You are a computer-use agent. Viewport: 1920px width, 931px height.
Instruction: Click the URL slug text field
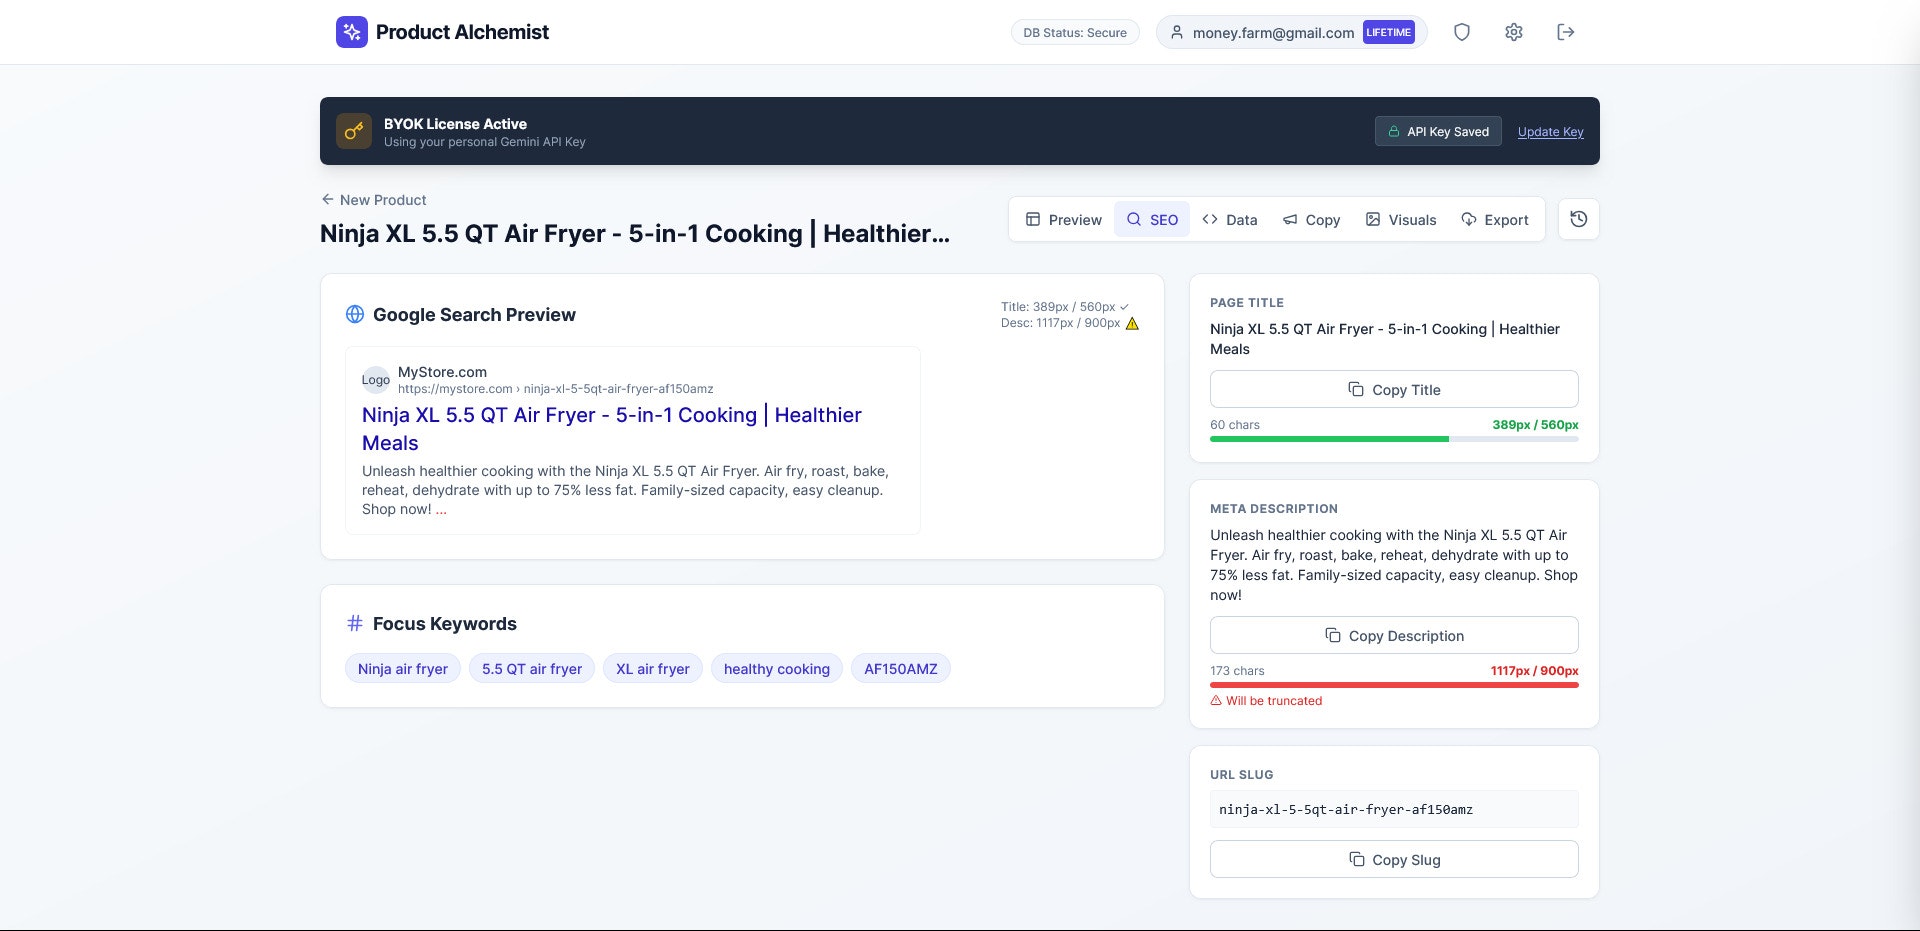(x=1394, y=809)
